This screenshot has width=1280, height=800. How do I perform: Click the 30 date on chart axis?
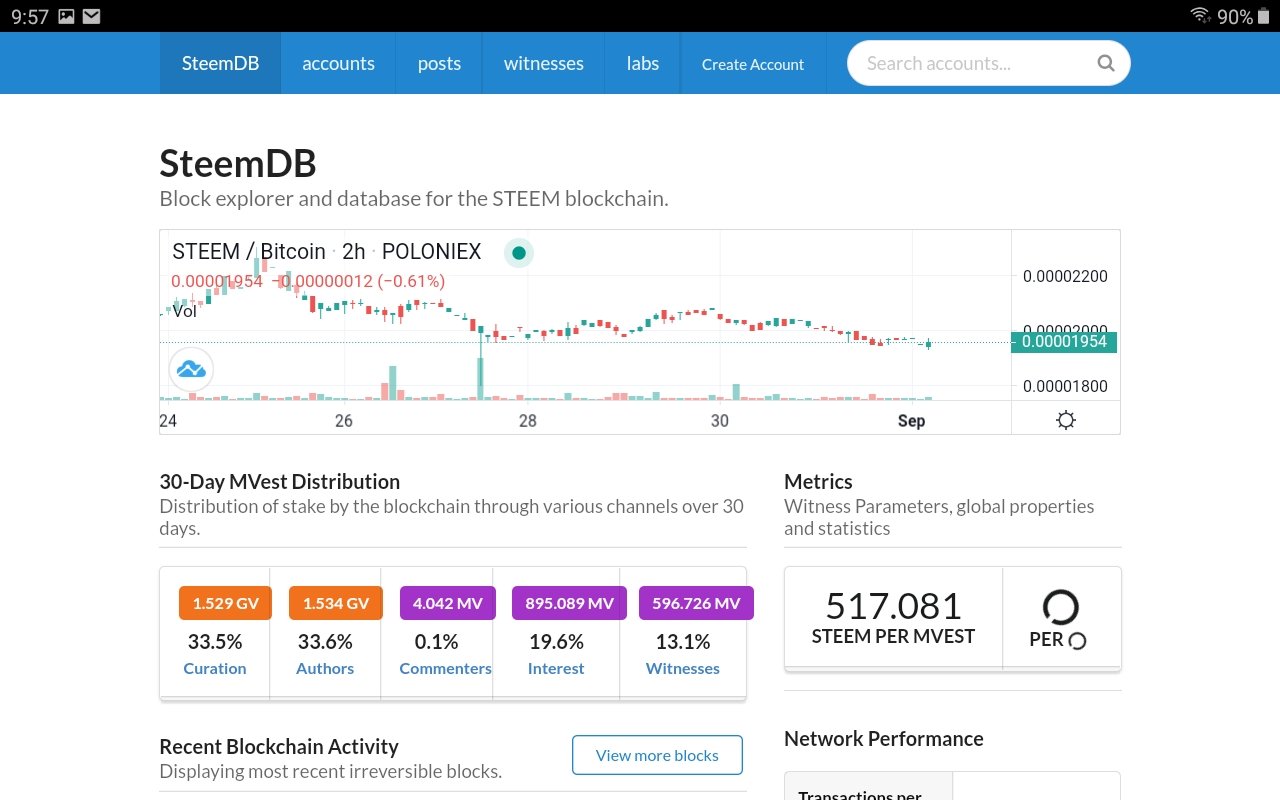720,421
